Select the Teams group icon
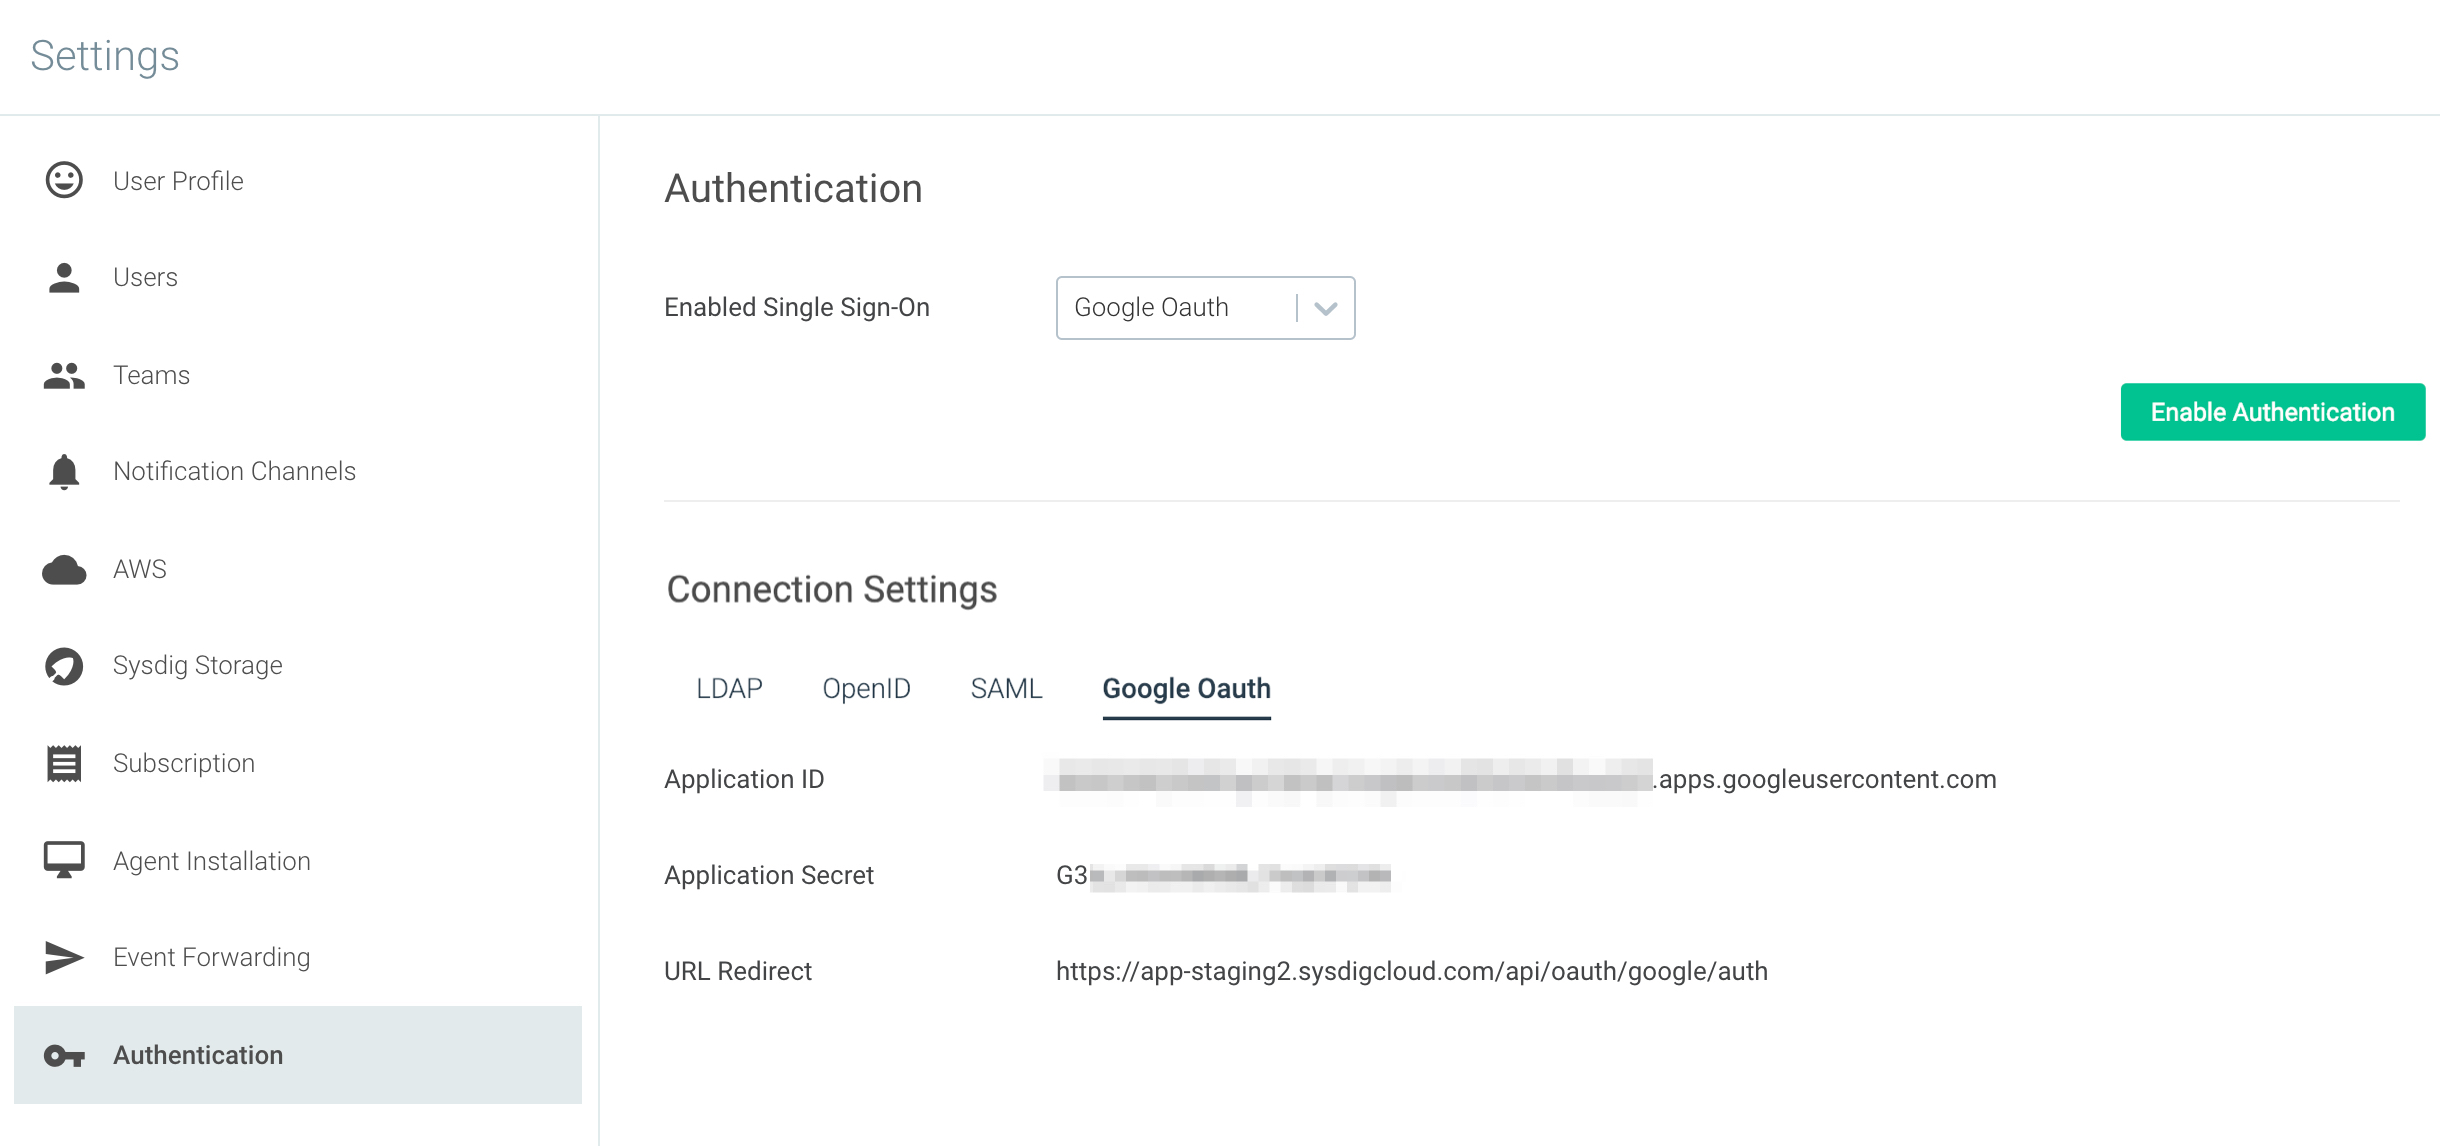Screen dimensions: 2440x1146 coord(64,375)
